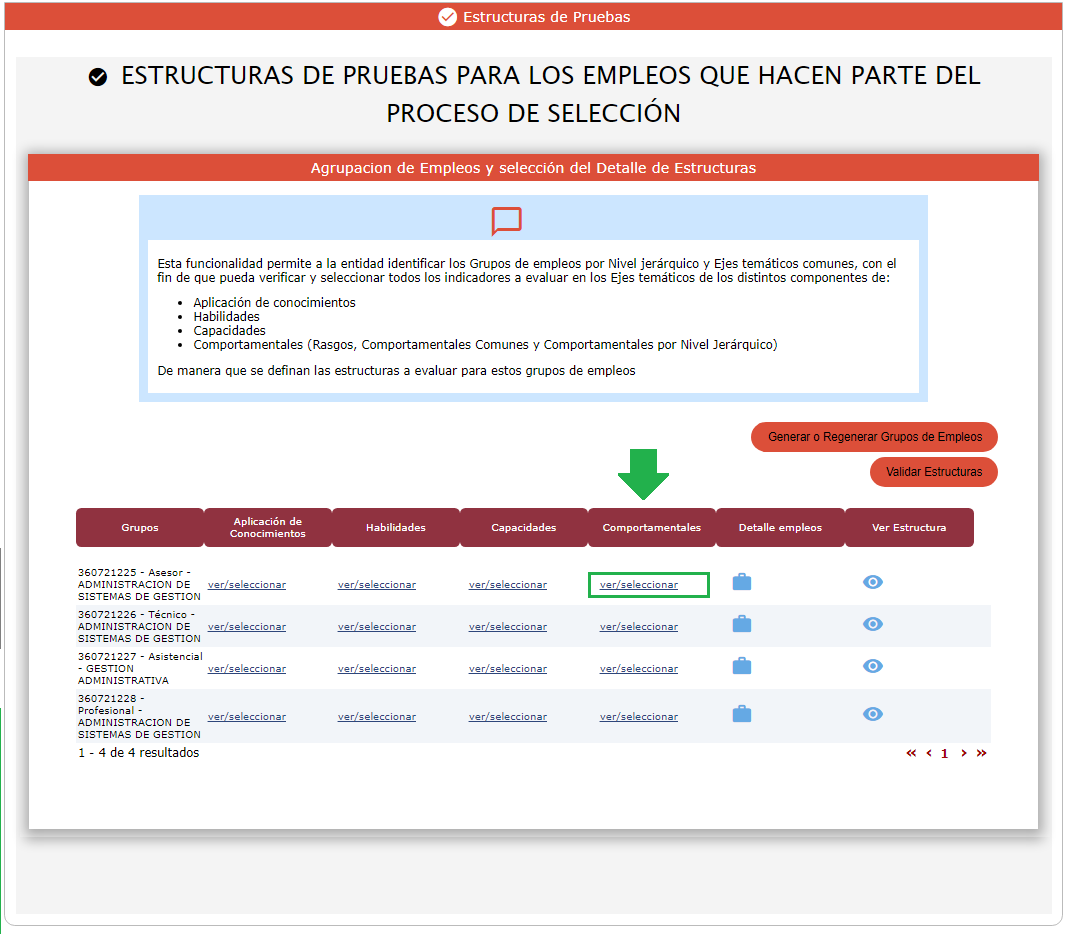View structure eye icon for Asistencial group
This screenshot has width=1069, height=934.
pos(872,666)
